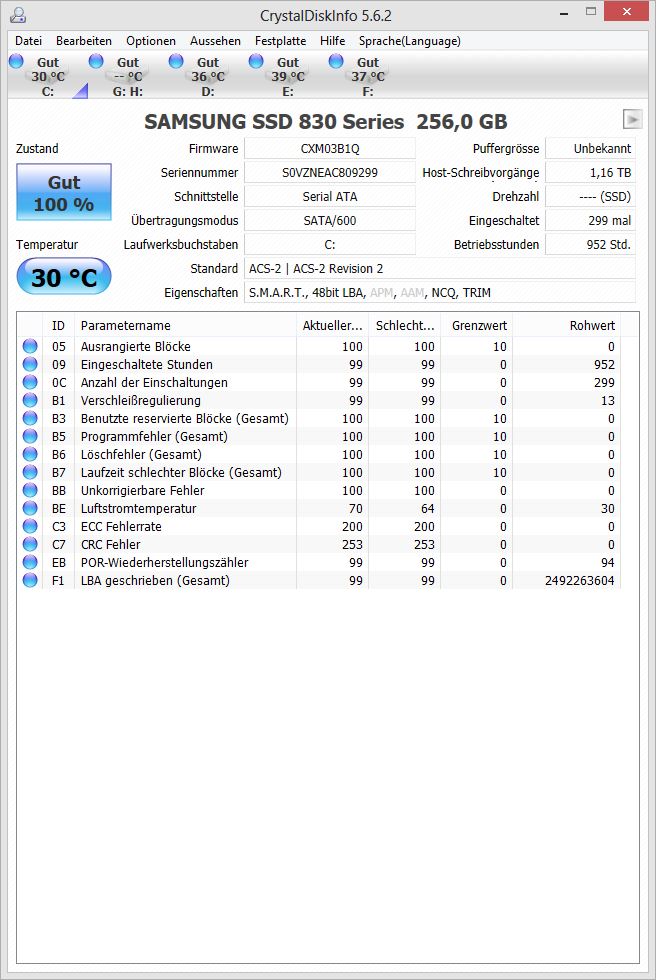The height and width of the screenshot is (980, 656).
Task: Select disk D: with 36 °C
Action: [x=207, y=76]
